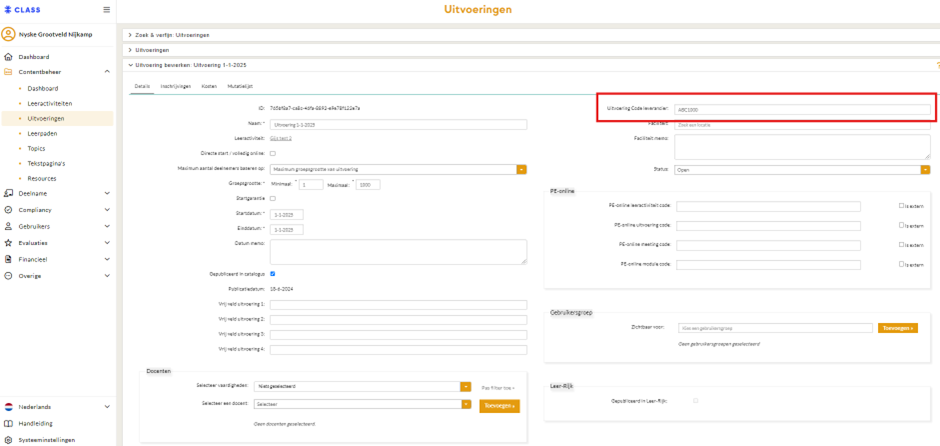Expand Zoek & verfijn: Uitvoeringen section
The width and height of the screenshot is (940, 446).
[x=172, y=35]
